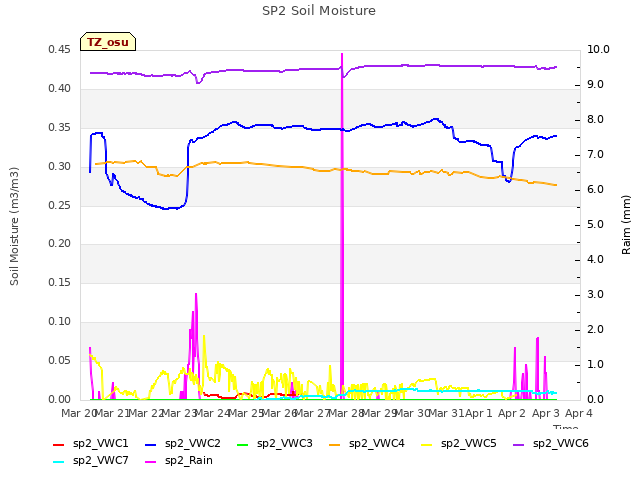
Task: Click the 2.0 right axis tick label
Action: click(x=595, y=330)
